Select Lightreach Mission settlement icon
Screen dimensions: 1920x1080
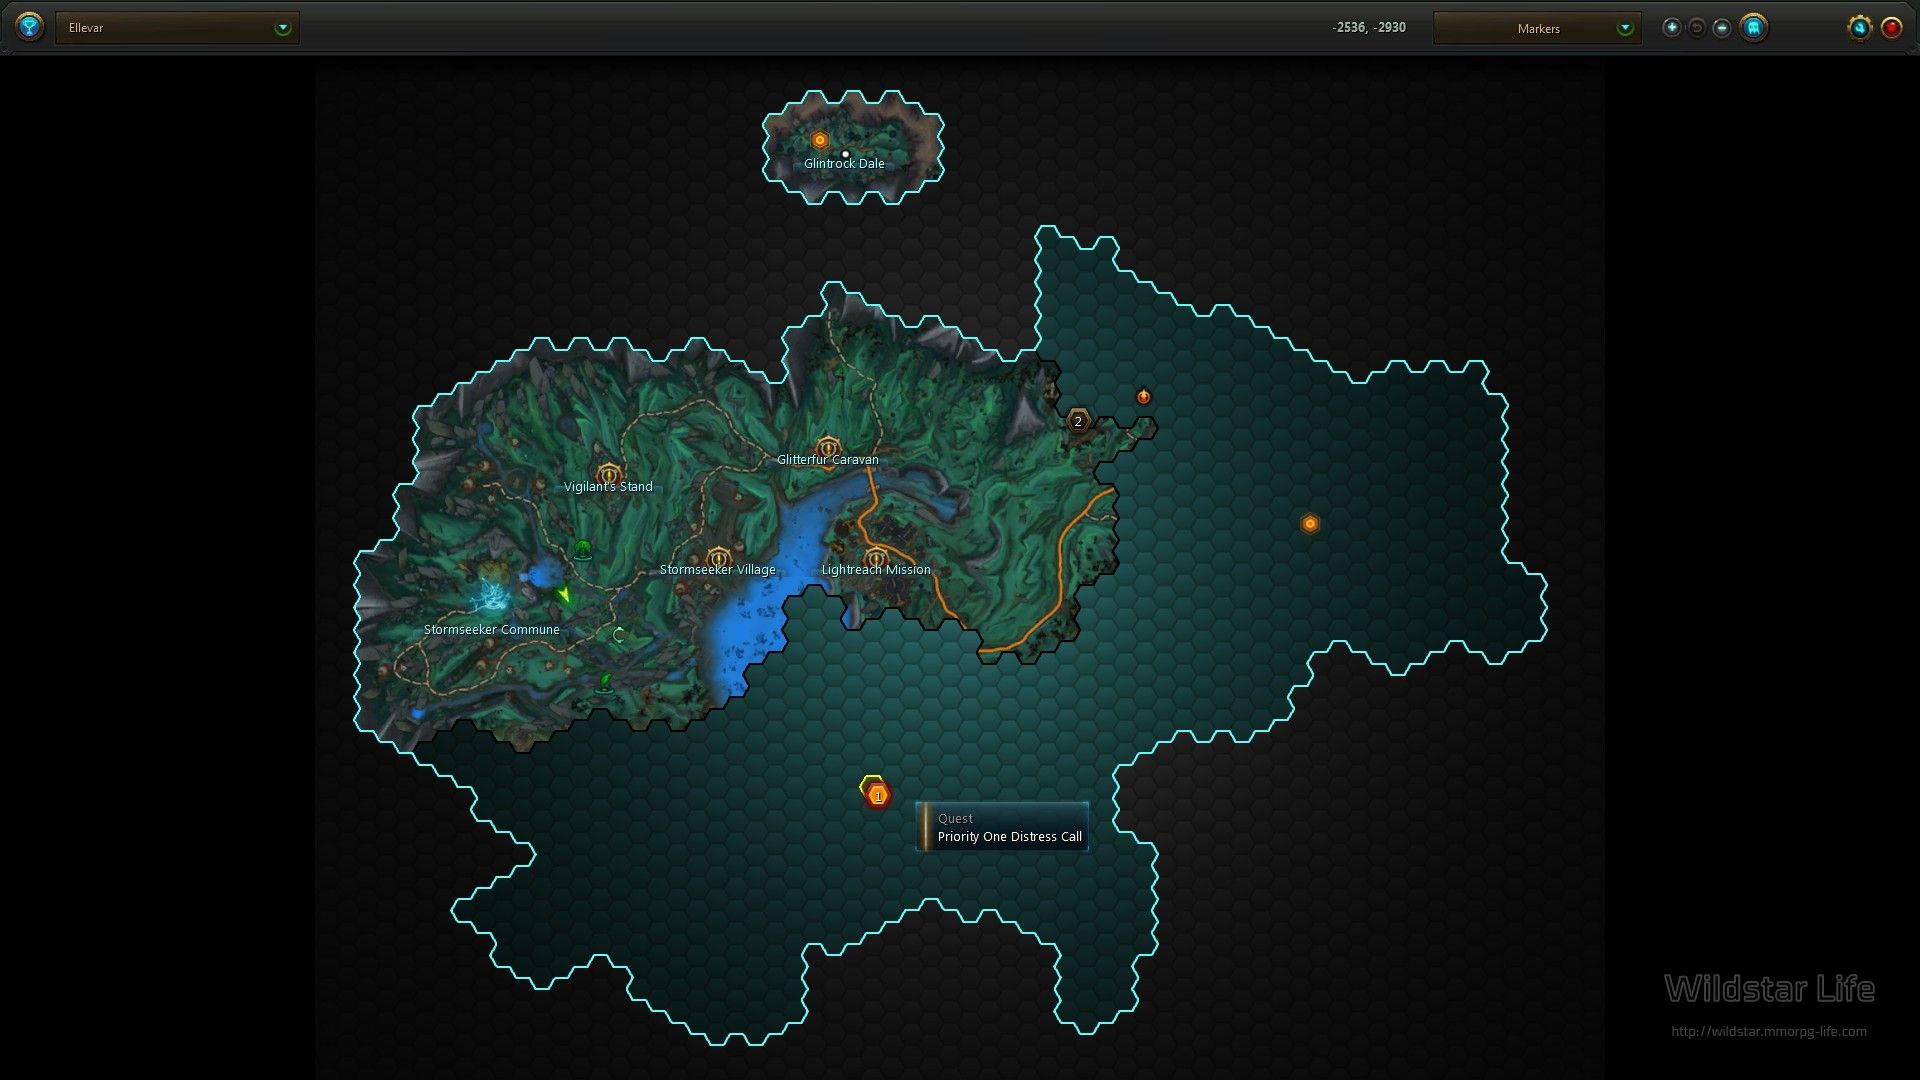(x=876, y=558)
